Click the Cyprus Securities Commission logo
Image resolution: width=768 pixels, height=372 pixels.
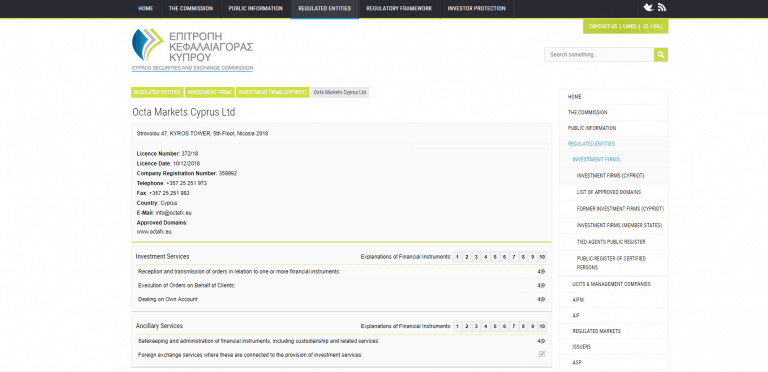[192, 50]
